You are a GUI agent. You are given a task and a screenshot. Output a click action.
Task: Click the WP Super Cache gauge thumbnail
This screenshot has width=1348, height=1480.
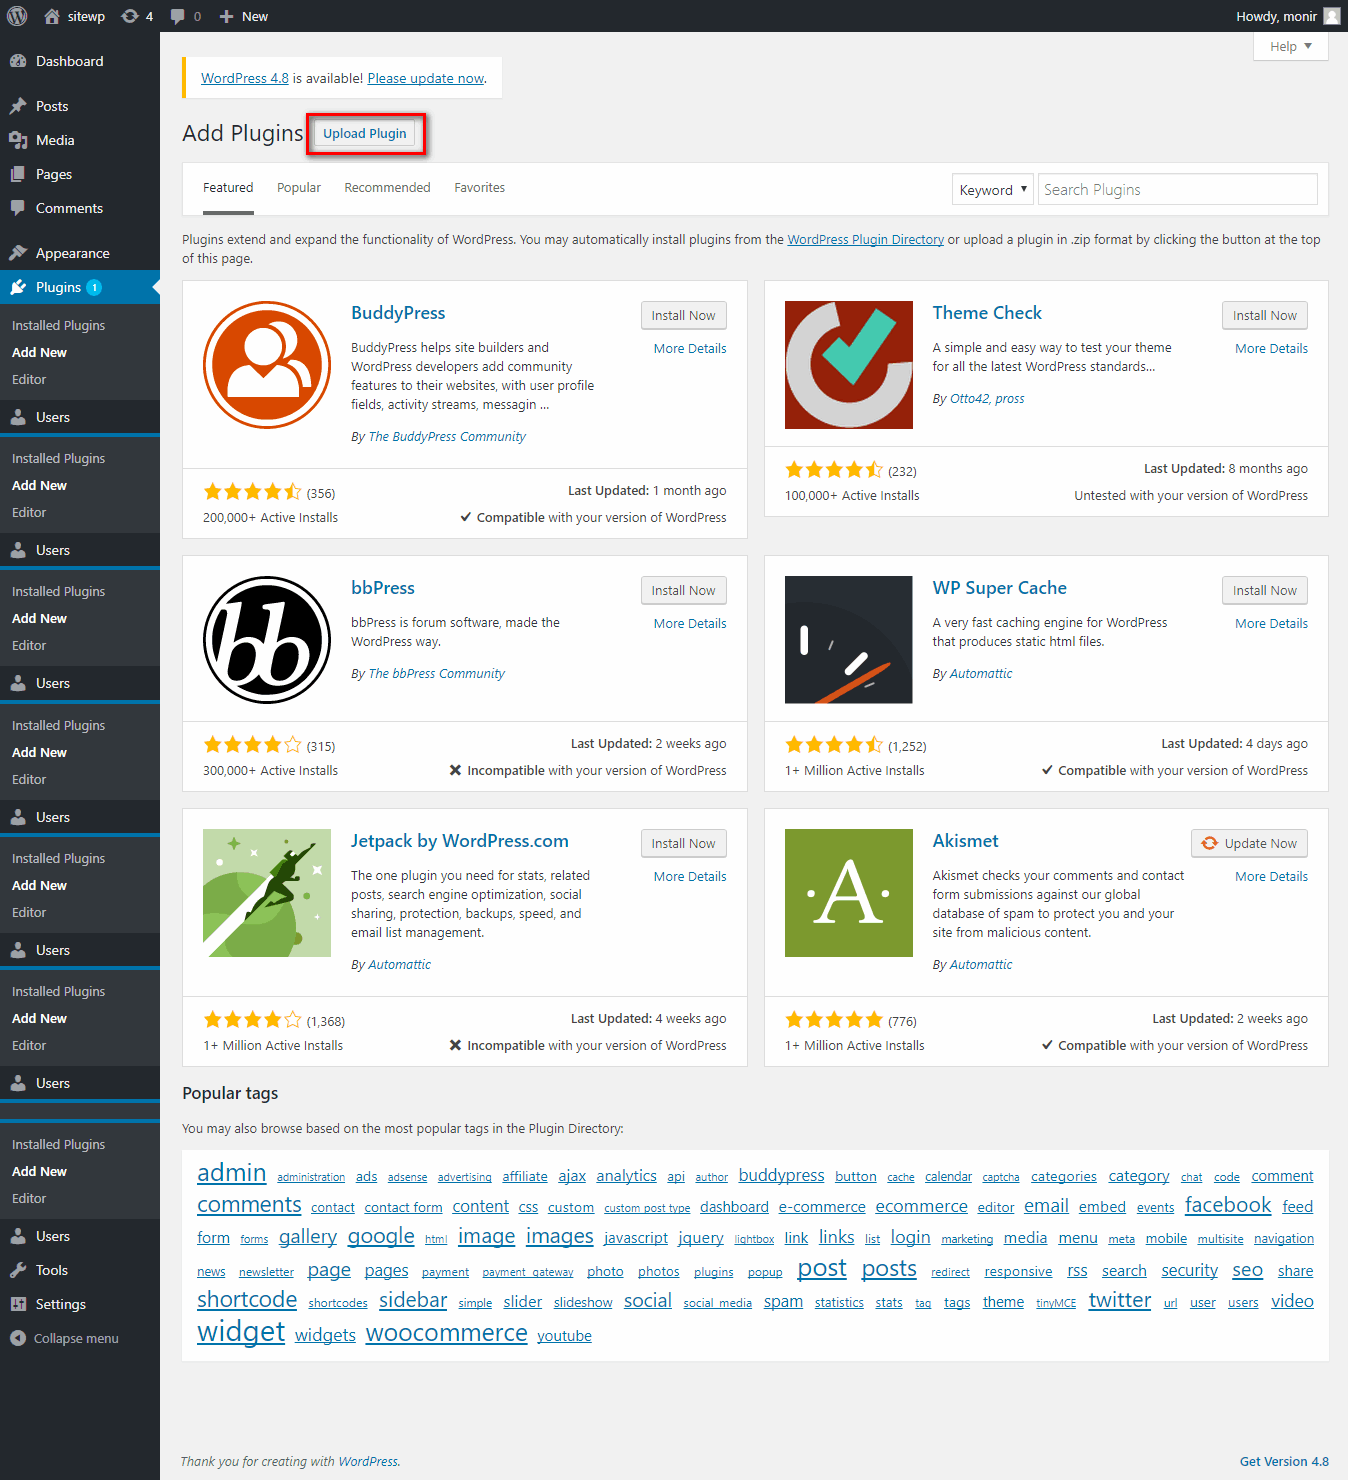(x=849, y=640)
